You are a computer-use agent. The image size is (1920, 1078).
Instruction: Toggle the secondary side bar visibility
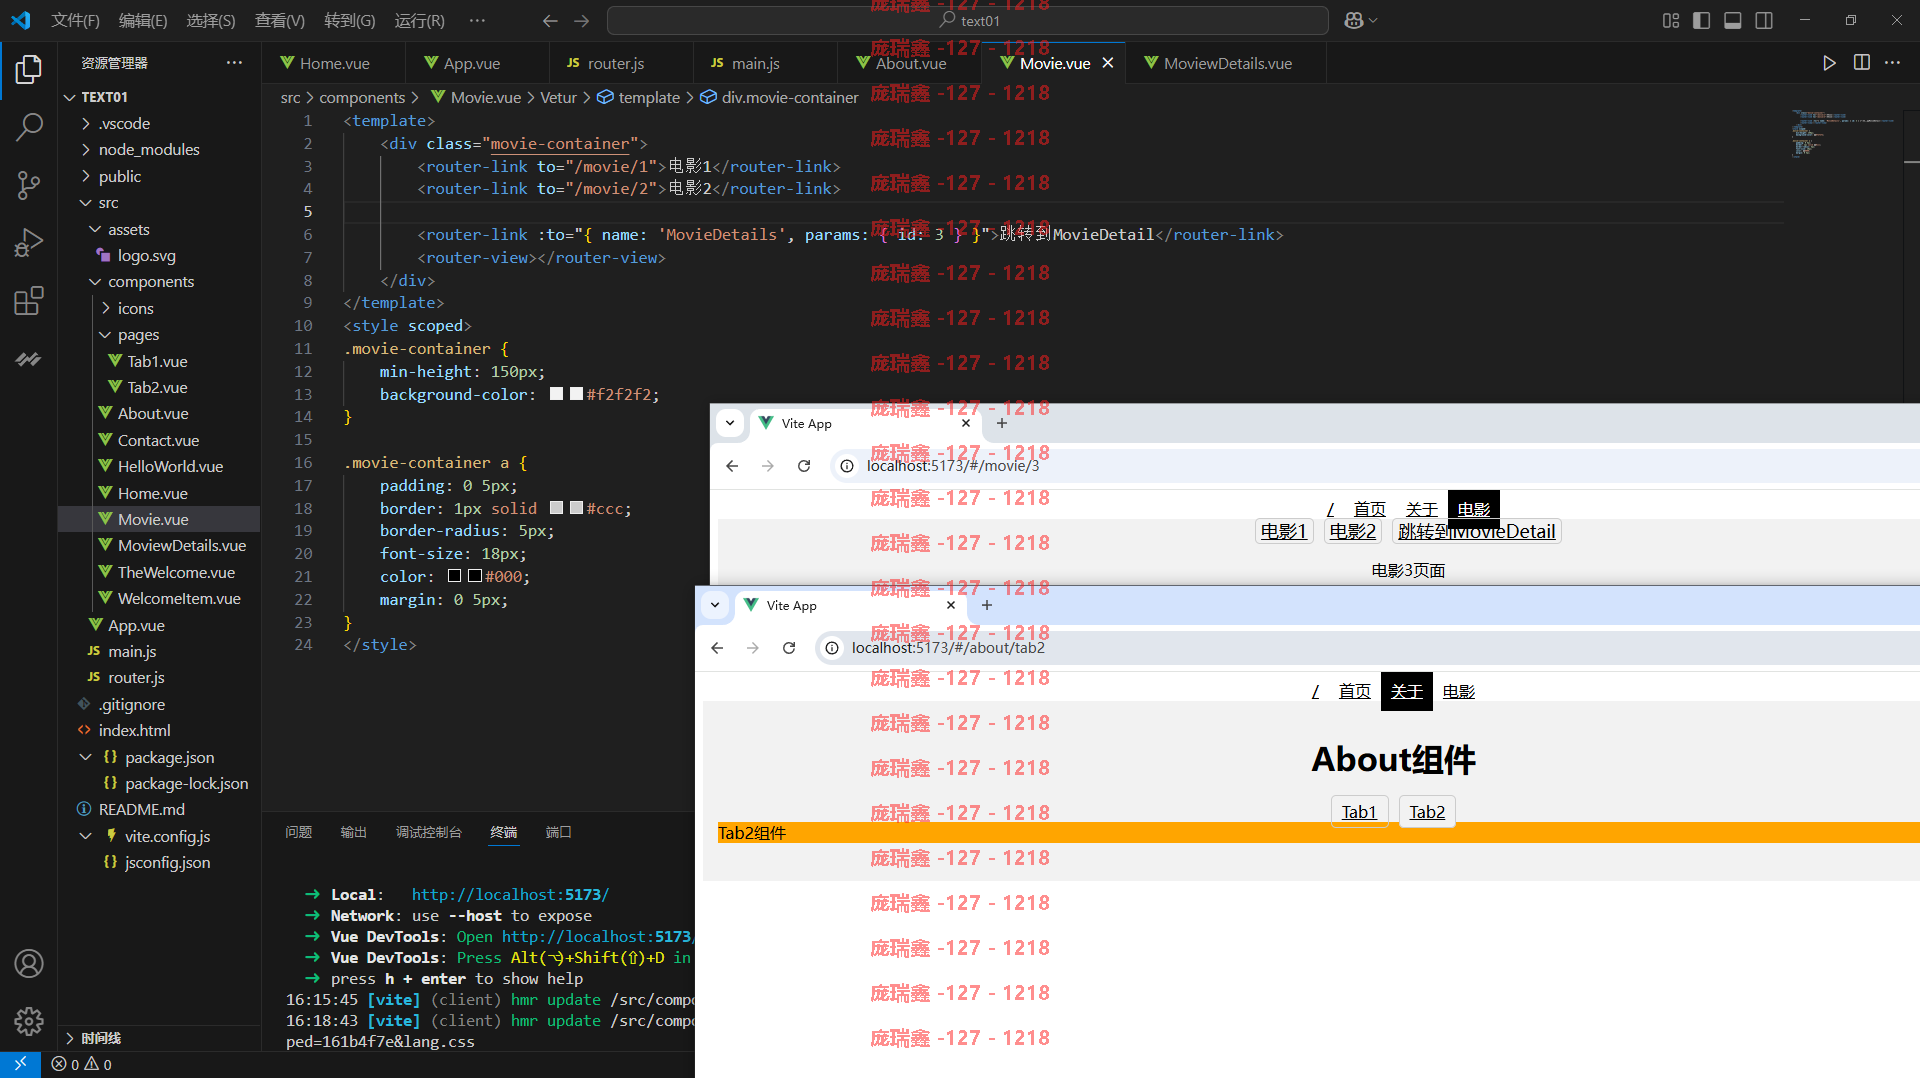tap(1764, 21)
